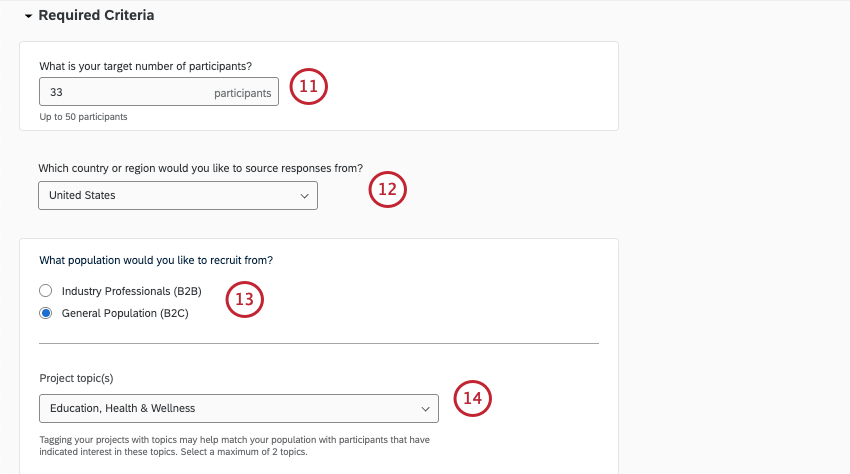Click the "participants" suffix inside the number field
The height and width of the screenshot is (474, 850).
tap(242, 93)
